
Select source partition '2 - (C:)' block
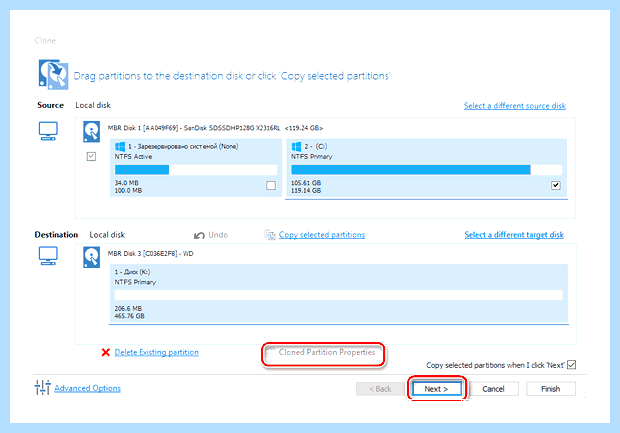point(426,168)
